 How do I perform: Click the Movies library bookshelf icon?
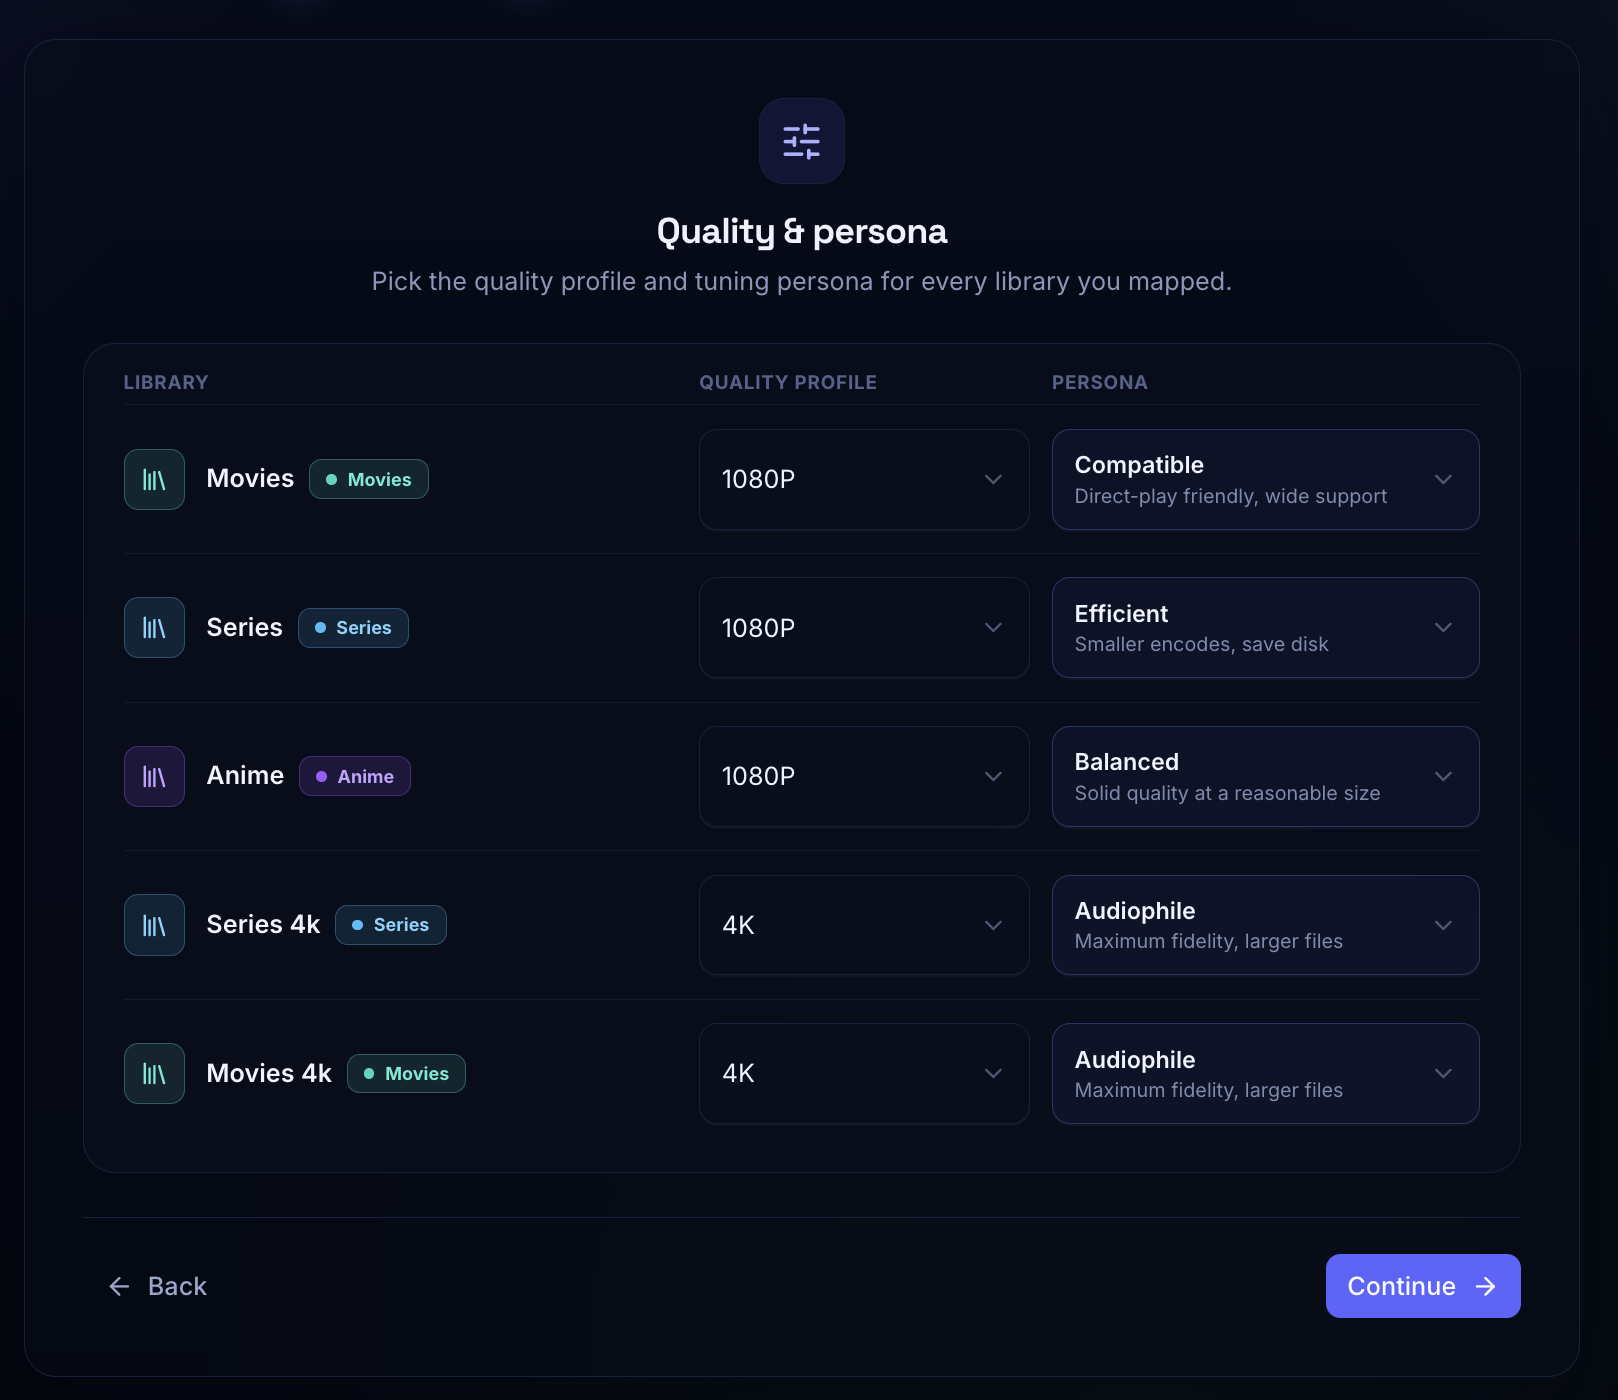pyautogui.click(x=154, y=479)
